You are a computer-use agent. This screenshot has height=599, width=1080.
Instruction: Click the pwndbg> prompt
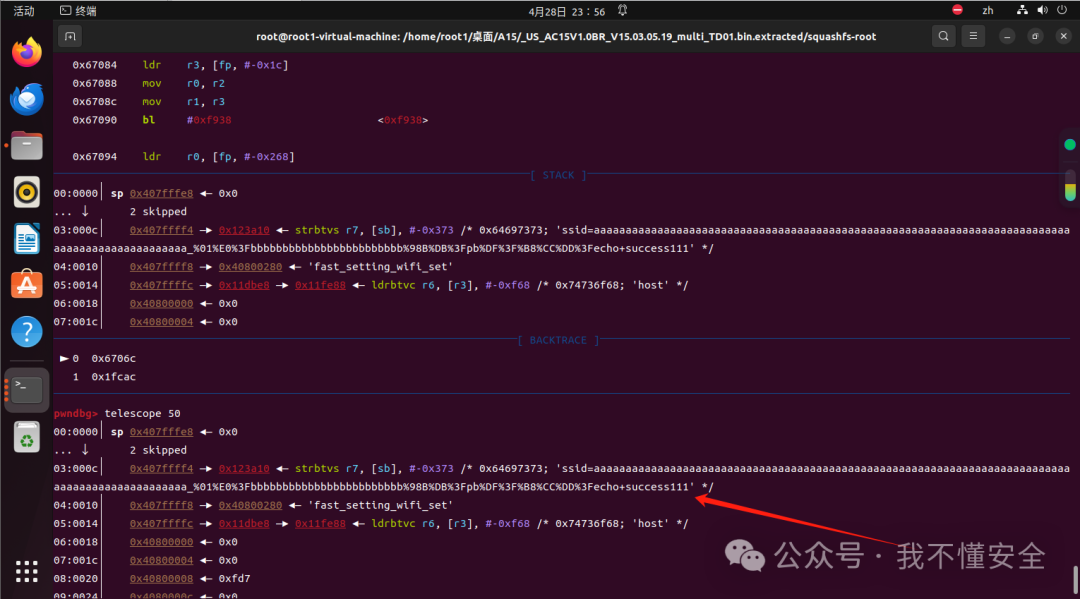pyautogui.click(x=76, y=413)
